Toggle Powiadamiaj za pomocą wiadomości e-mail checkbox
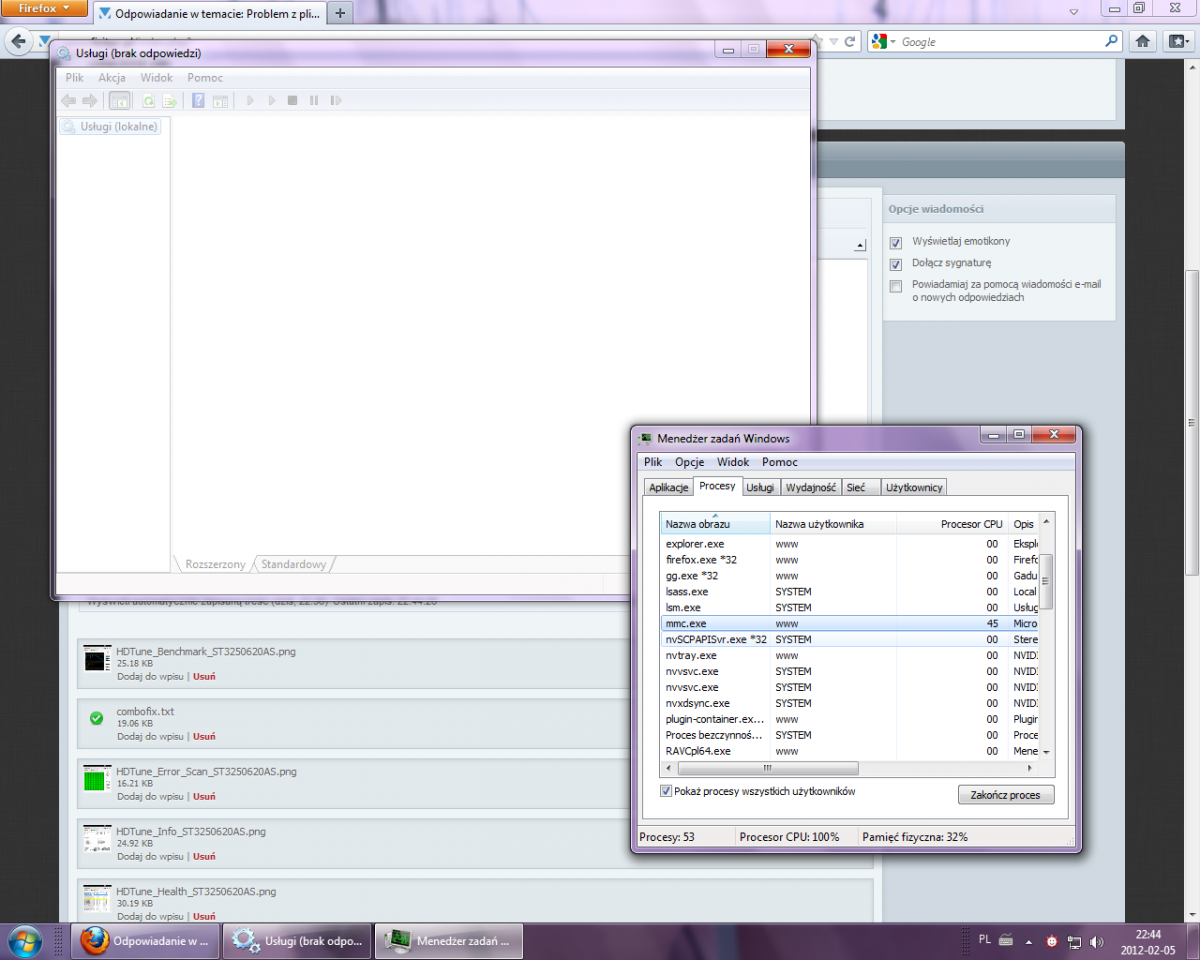Image resolution: width=1200 pixels, height=960 pixels. (895, 286)
